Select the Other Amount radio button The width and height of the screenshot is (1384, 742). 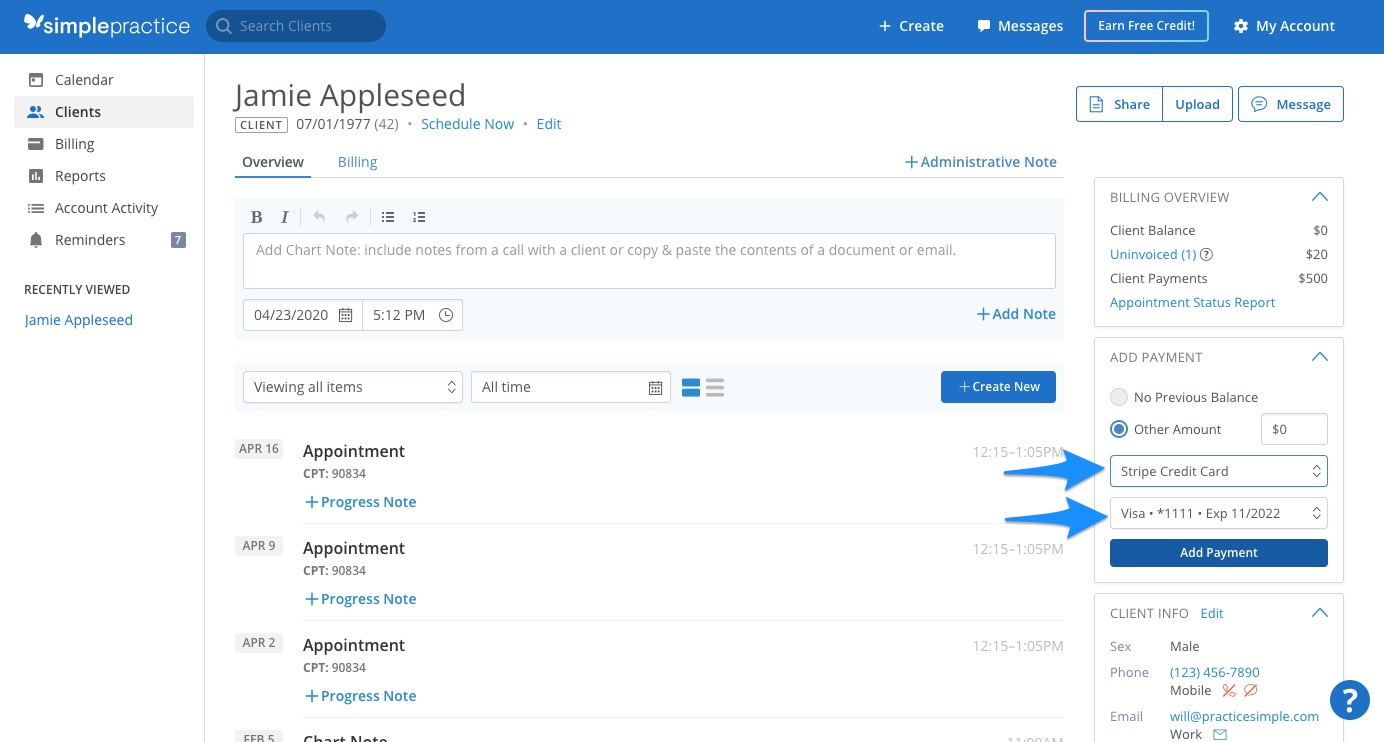click(1119, 429)
